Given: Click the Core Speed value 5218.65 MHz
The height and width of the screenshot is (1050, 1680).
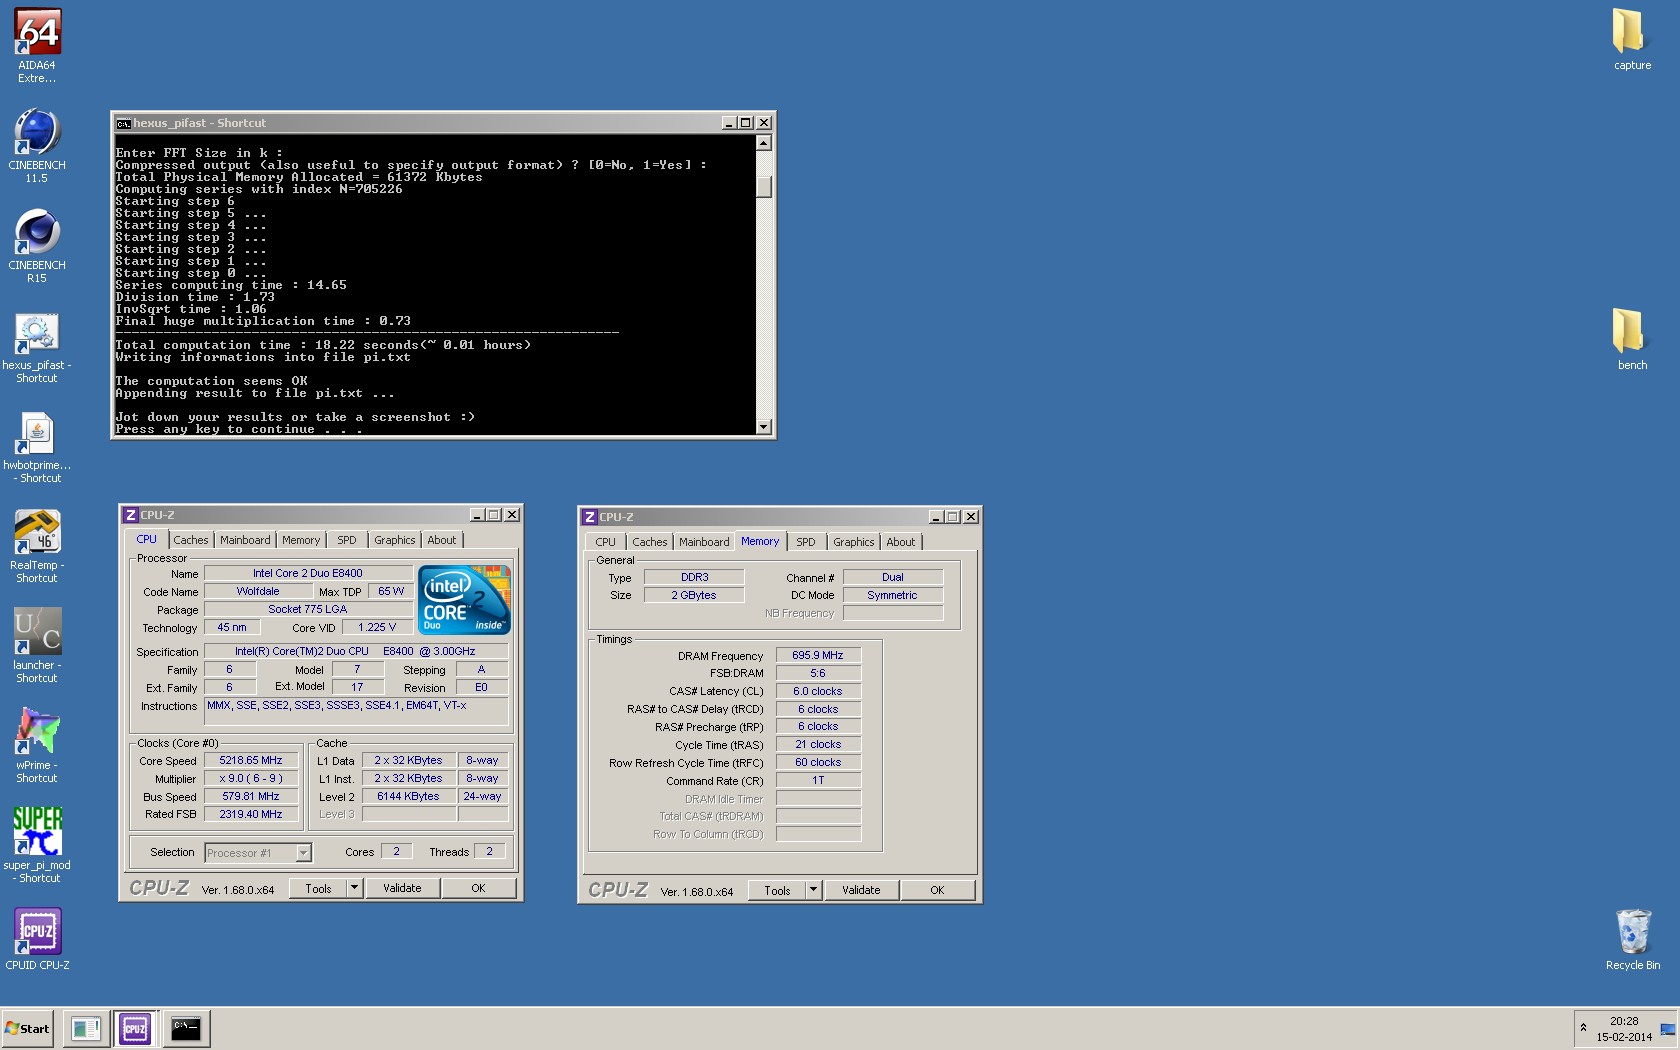Looking at the screenshot, I should pos(251,761).
